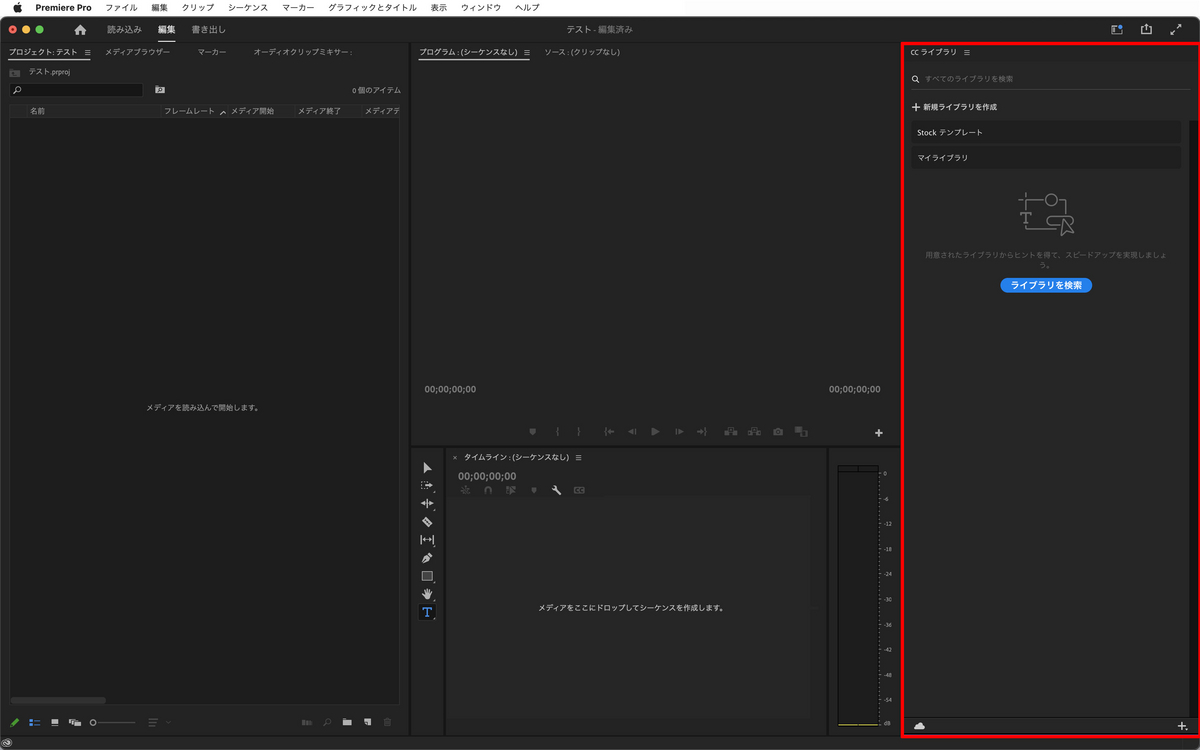Viewport: 1200px width, 750px height.
Task: Open the Program monitor panel menu
Action: pos(527,52)
